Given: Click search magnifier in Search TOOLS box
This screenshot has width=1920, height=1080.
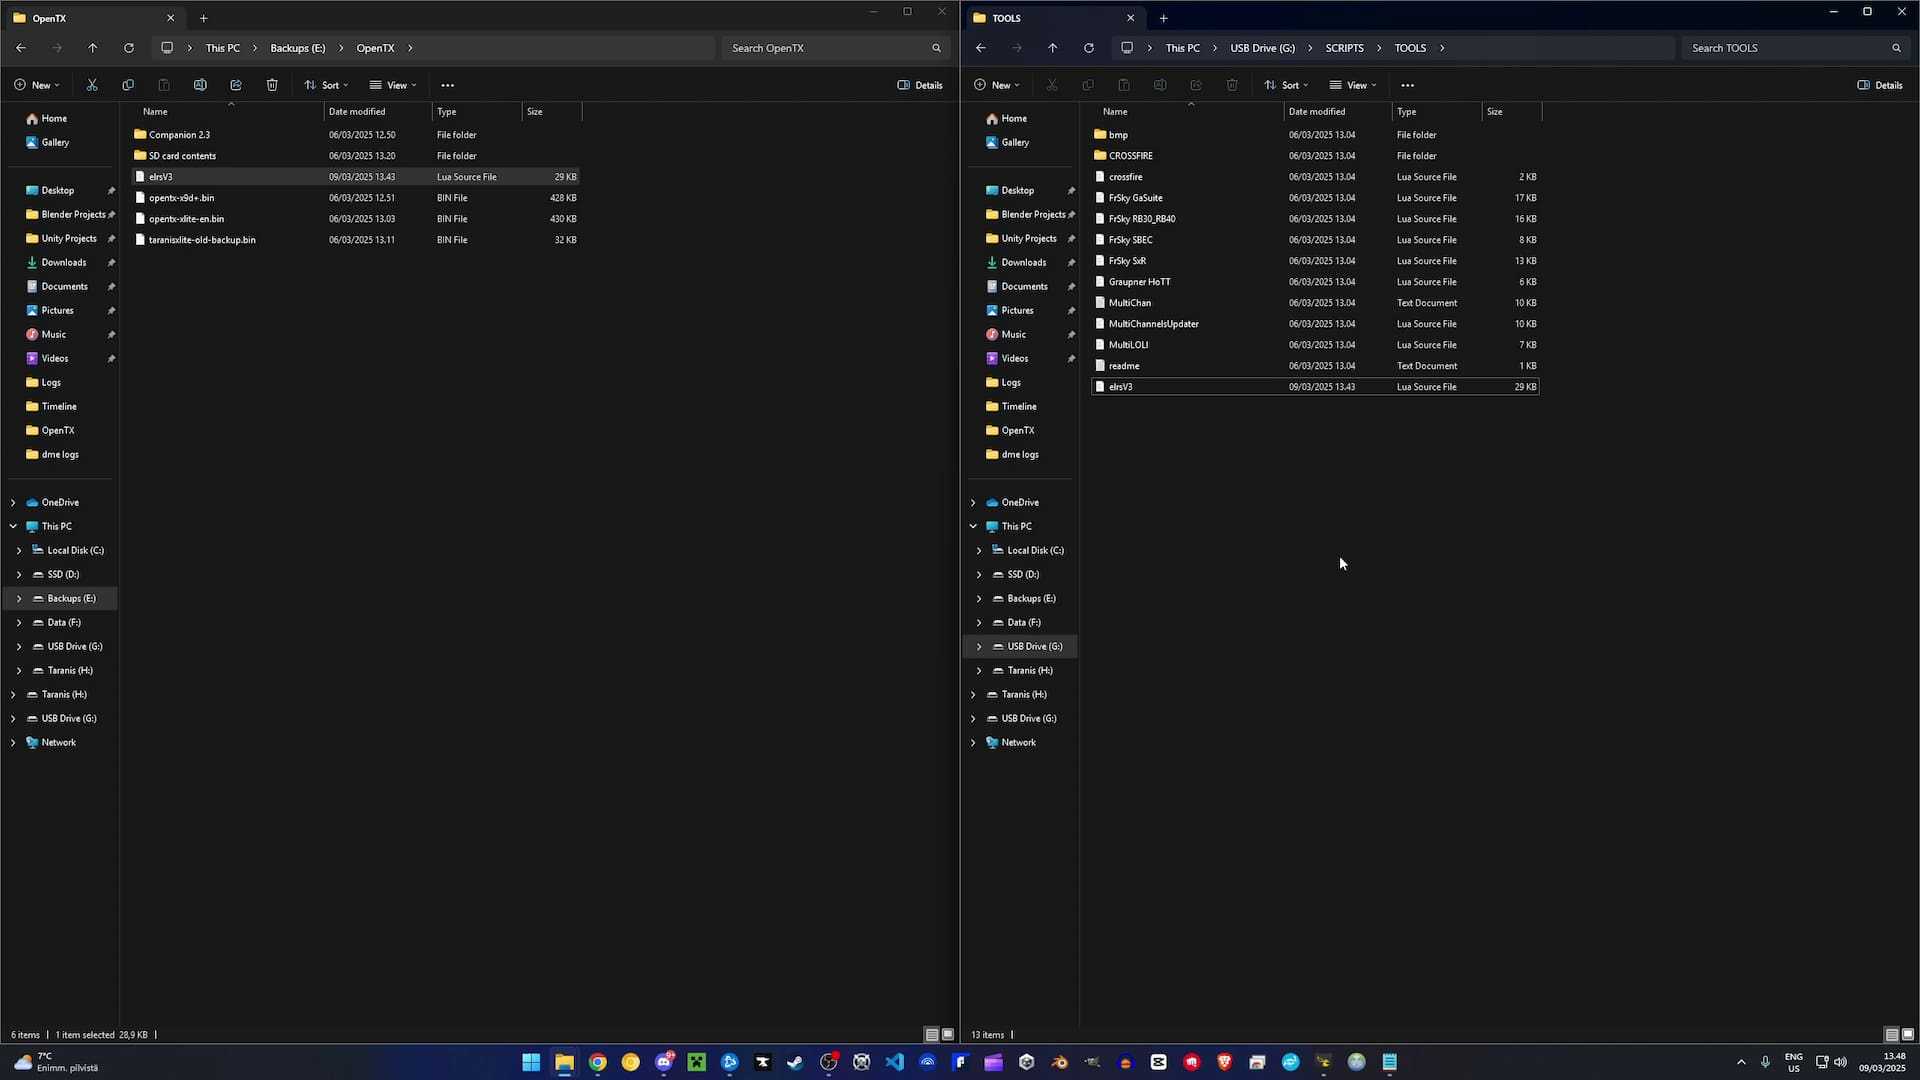Looking at the screenshot, I should pos(1897,48).
